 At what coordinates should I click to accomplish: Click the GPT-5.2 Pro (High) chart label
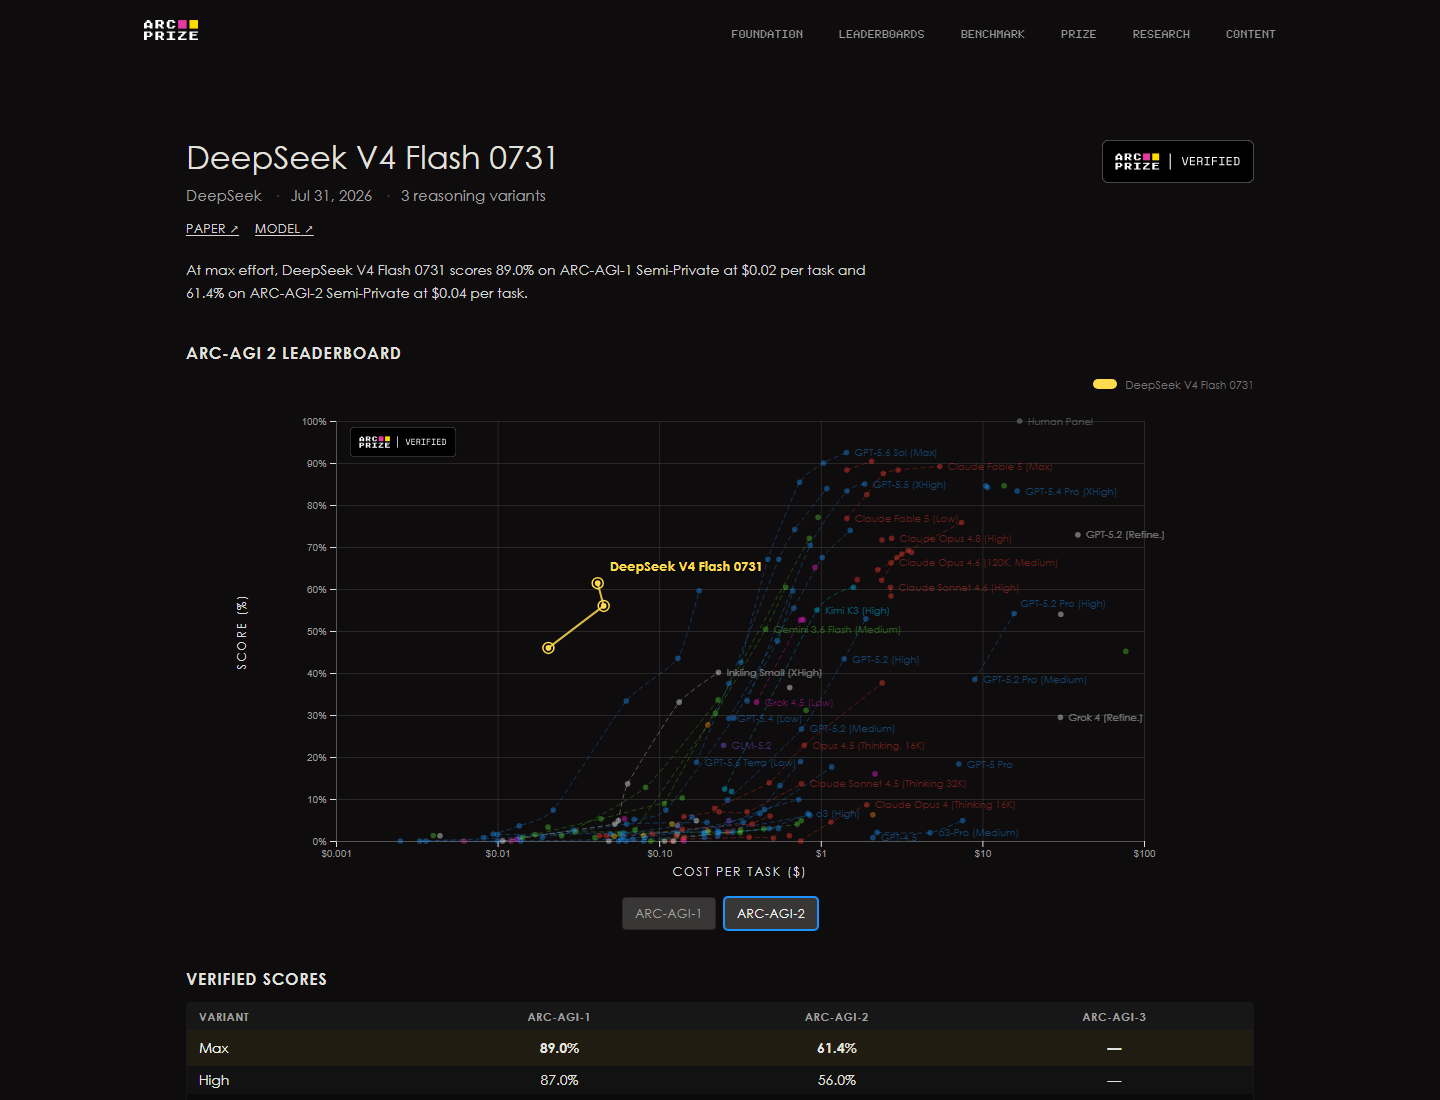click(x=1063, y=604)
